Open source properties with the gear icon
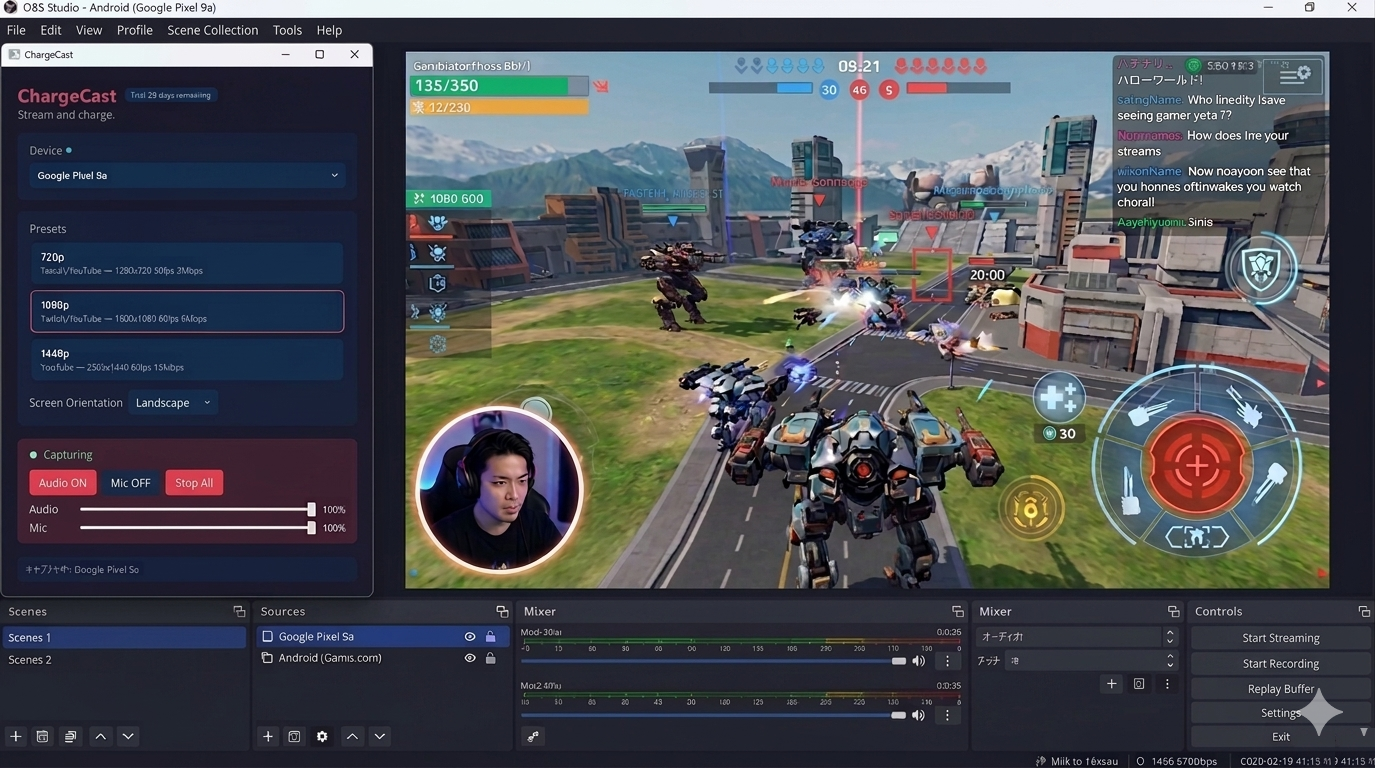Screen dimensions: 1375x768 (321, 735)
